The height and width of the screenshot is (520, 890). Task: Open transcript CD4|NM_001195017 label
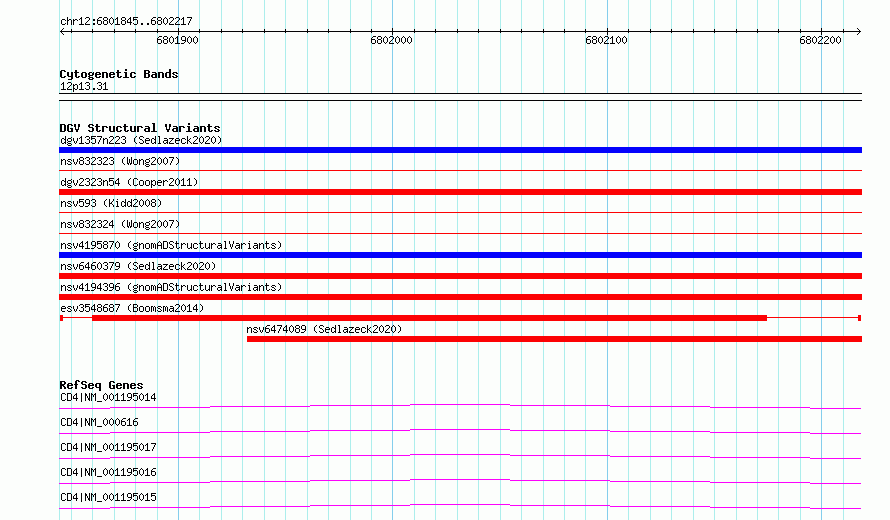(x=108, y=447)
